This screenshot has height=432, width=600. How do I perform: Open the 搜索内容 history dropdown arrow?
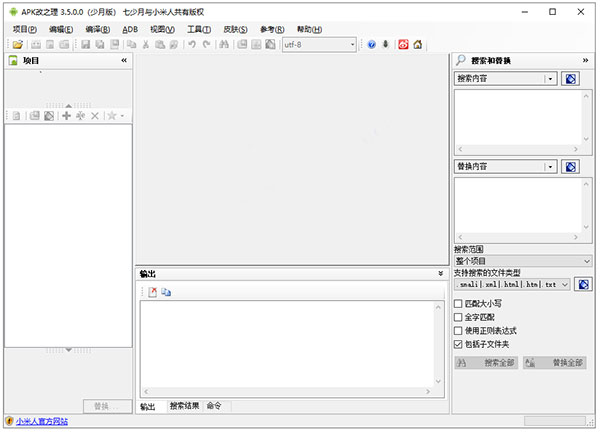(x=550, y=79)
